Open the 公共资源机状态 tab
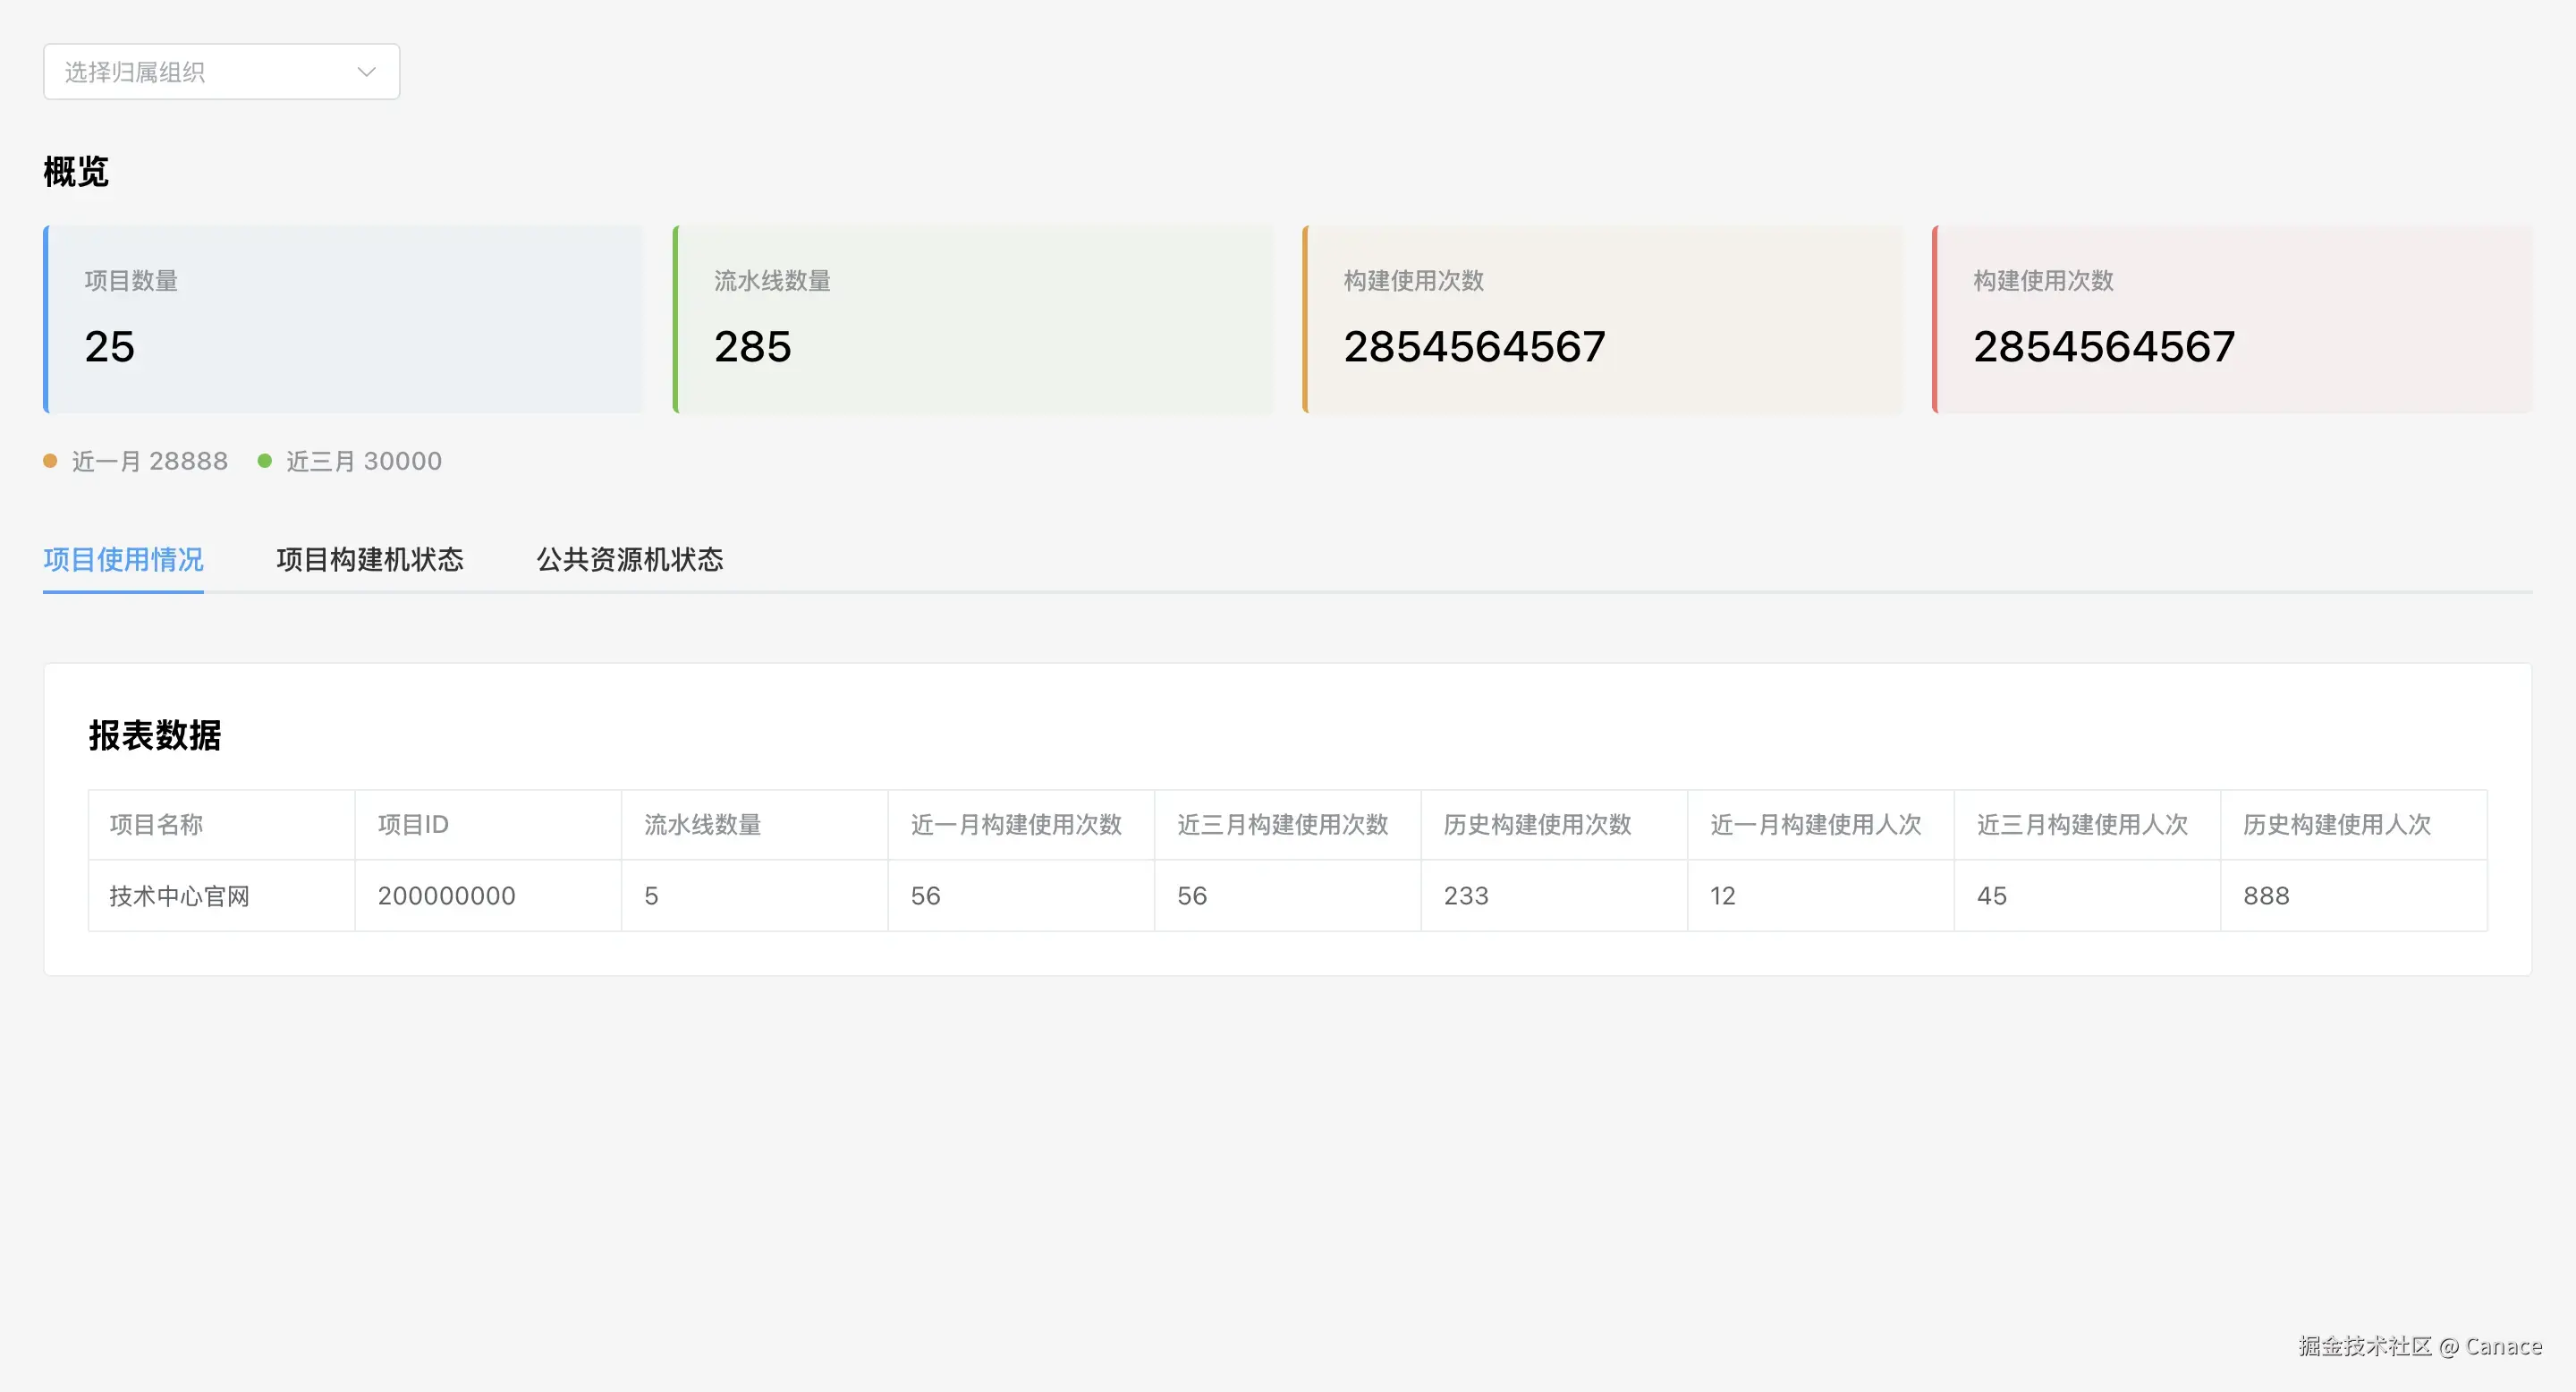The image size is (2576, 1392). click(x=629, y=560)
